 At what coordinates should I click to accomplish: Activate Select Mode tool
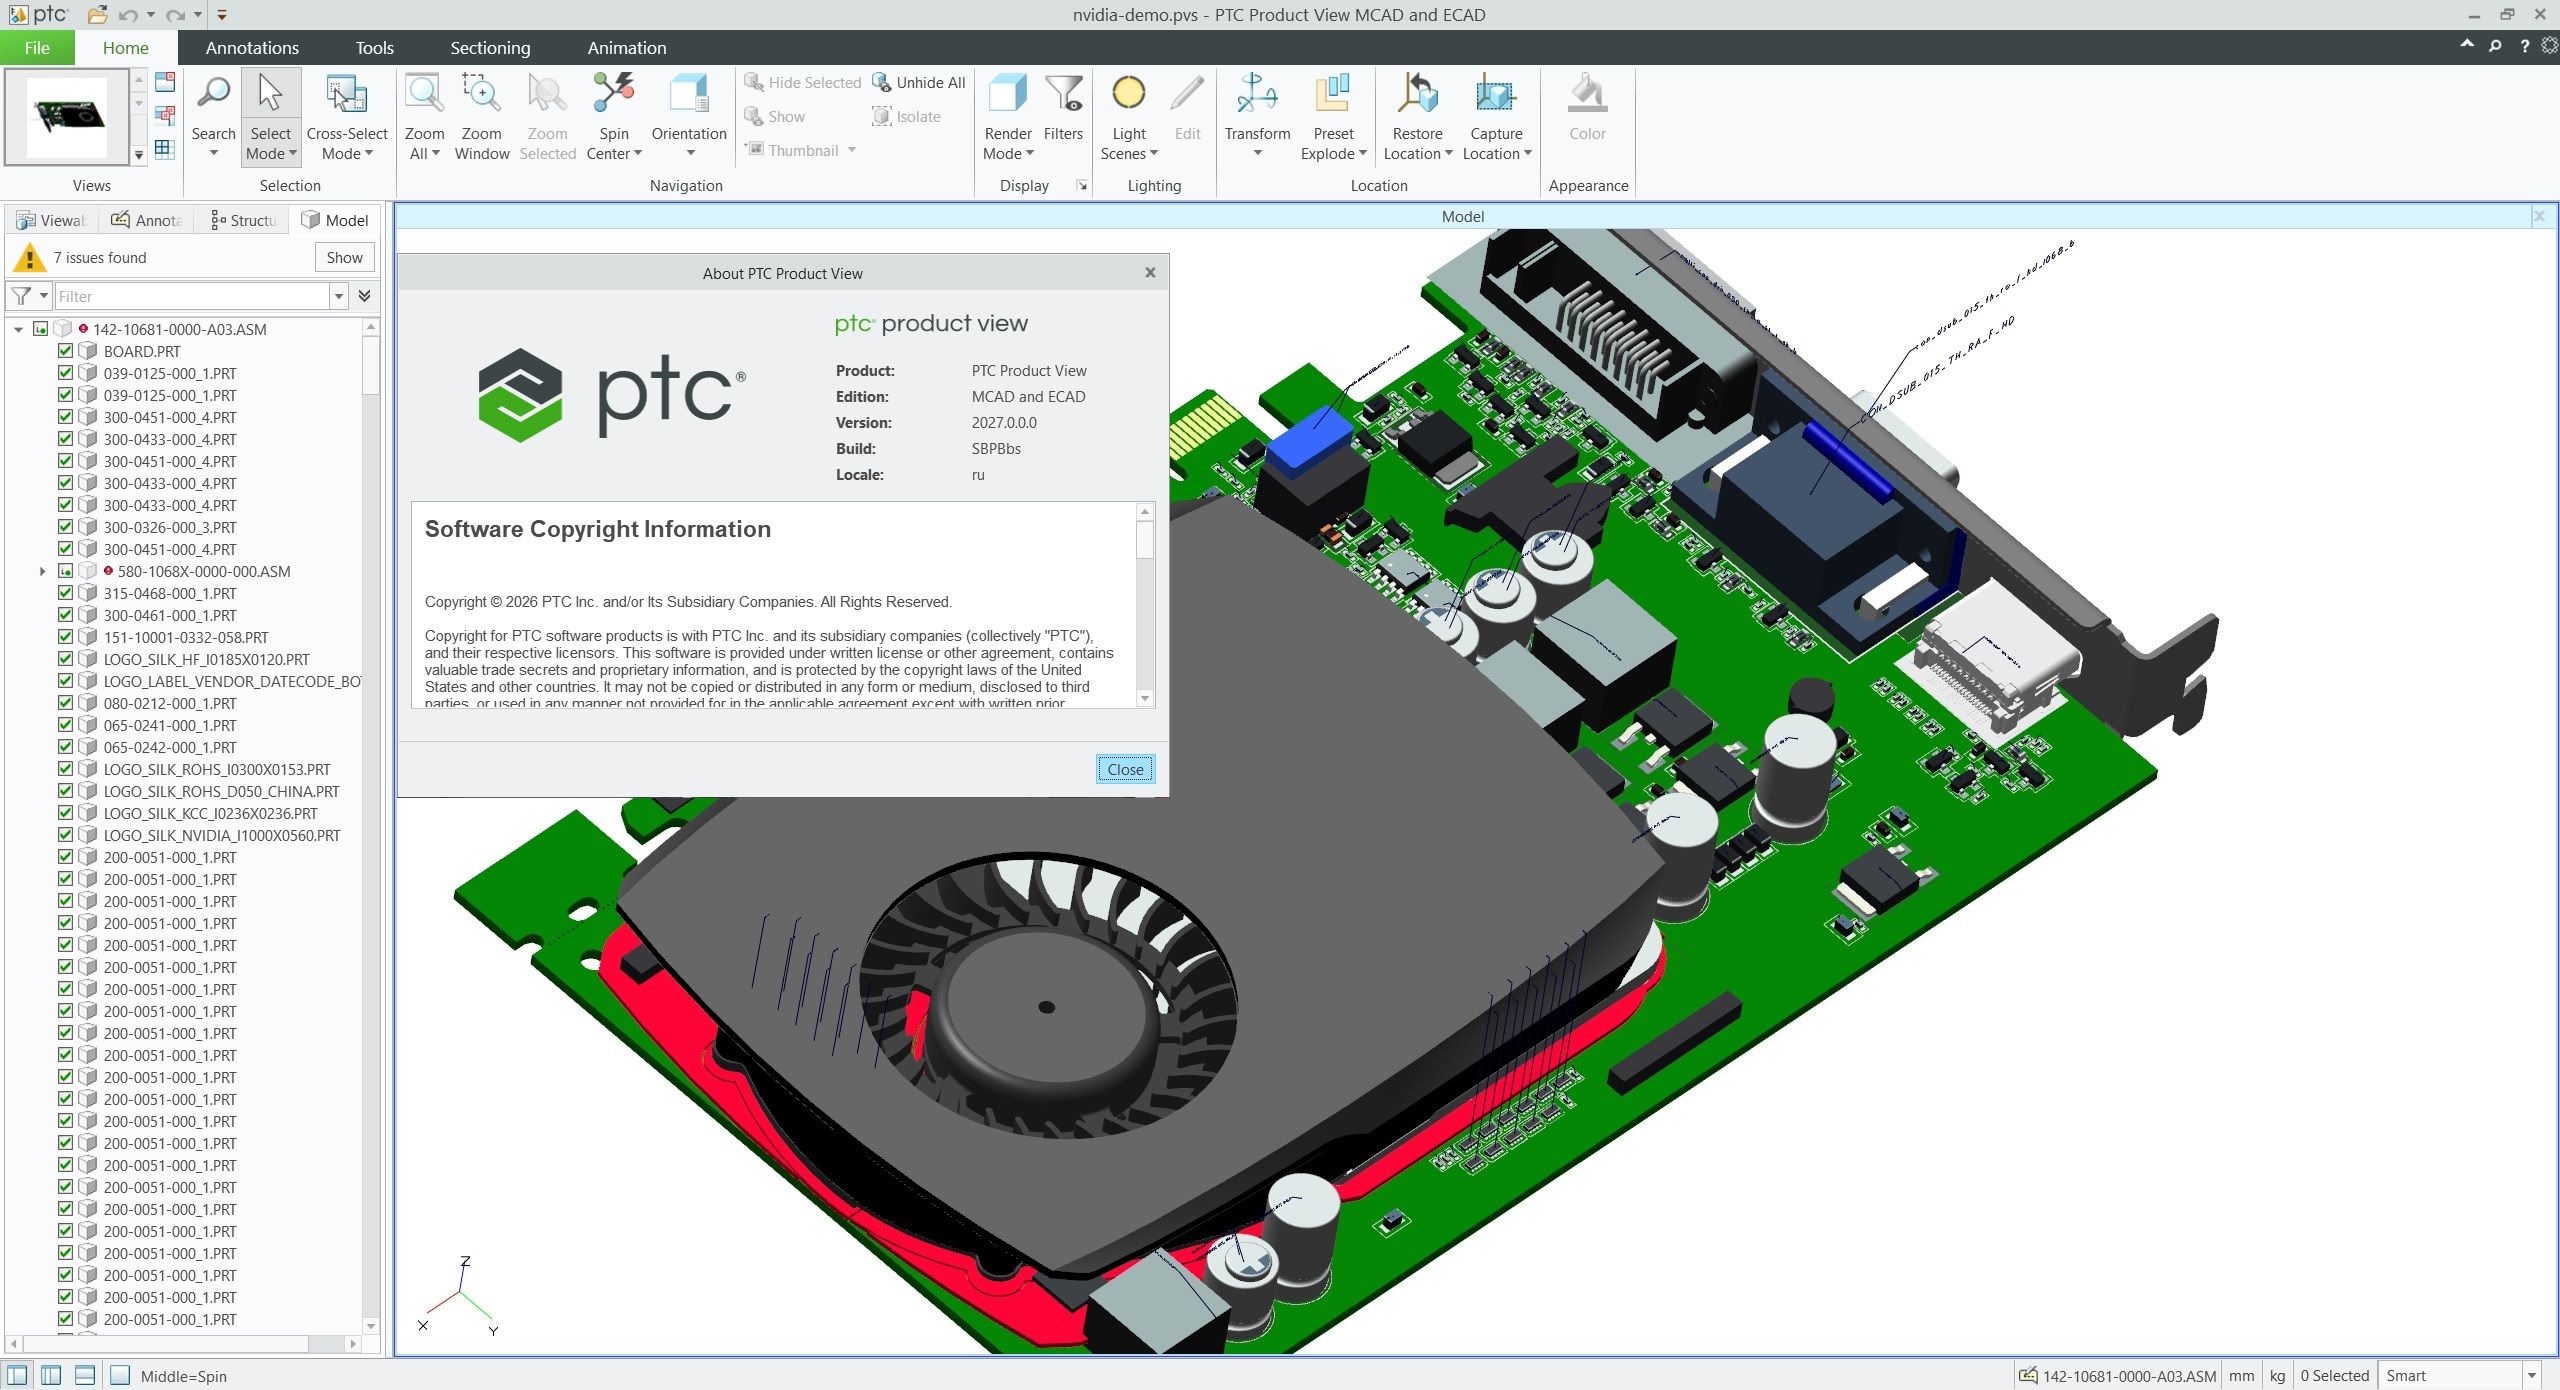(x=271, y=115)
